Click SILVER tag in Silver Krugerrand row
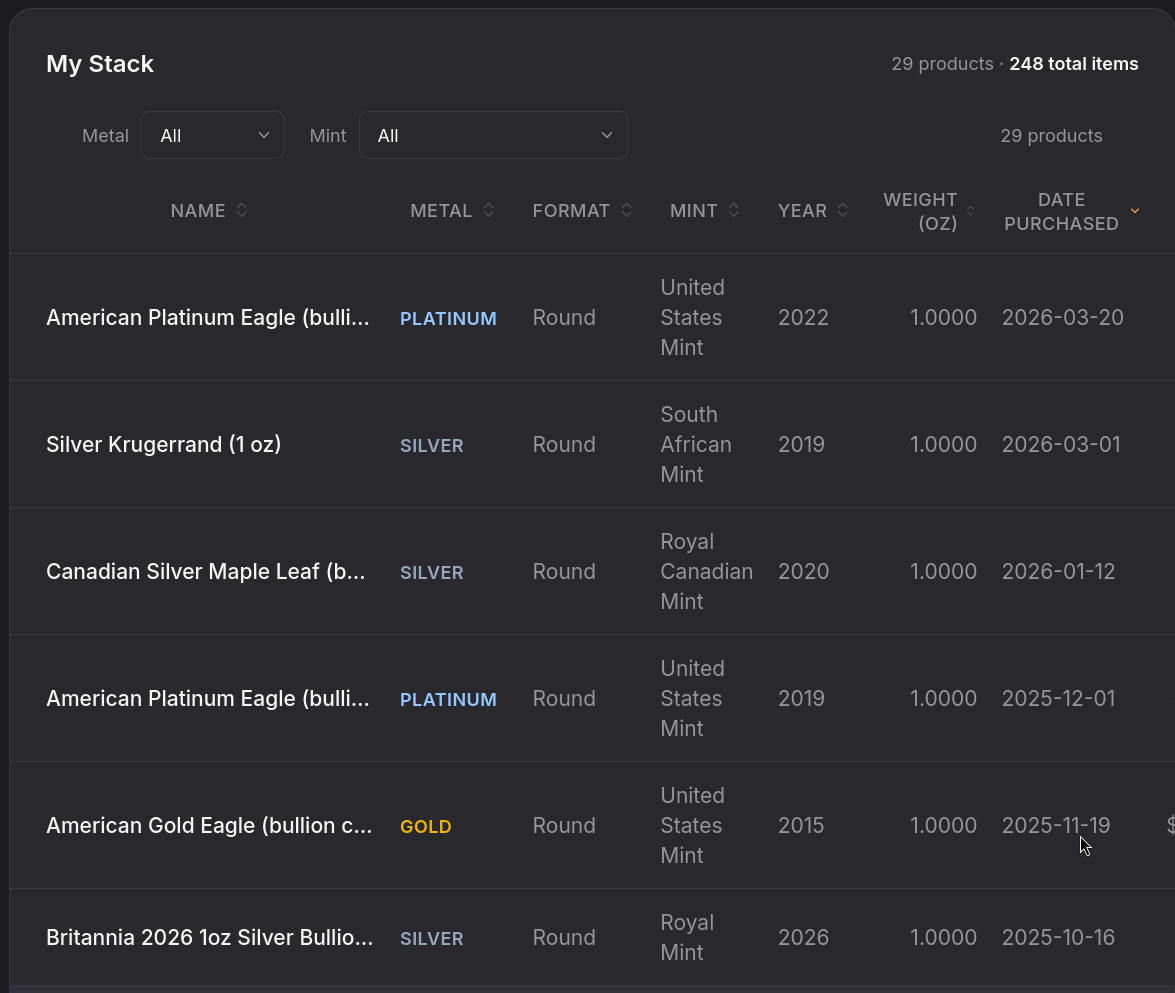Screen dimensions: 1175x993 [x=432, y=446]
